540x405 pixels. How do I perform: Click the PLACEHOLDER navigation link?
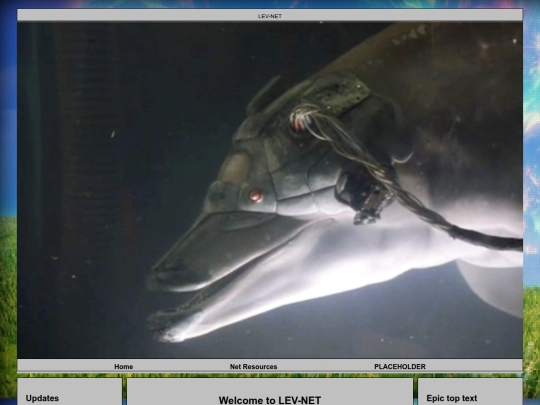click(400, 366)
